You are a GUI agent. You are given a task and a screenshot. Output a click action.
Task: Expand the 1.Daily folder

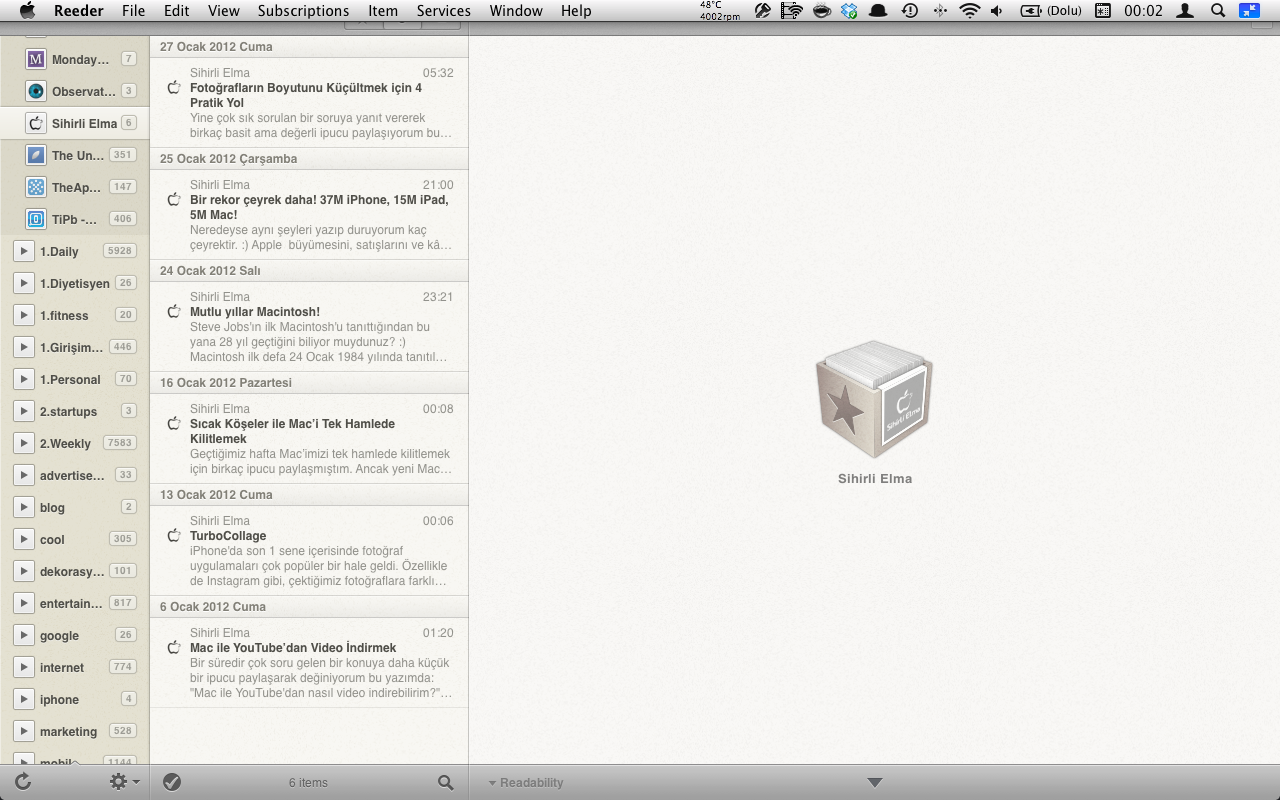coord(24,251)
